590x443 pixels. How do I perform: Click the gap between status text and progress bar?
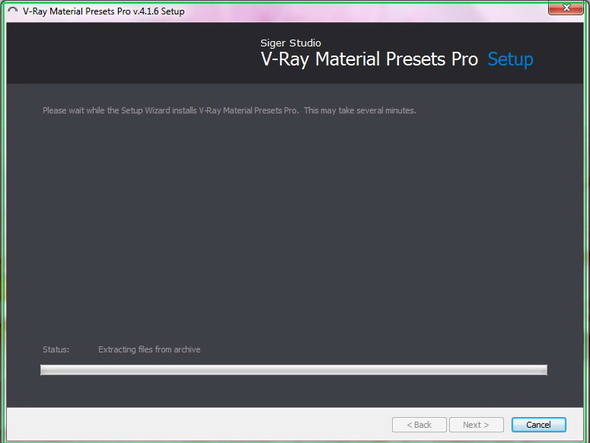(294, 359)
